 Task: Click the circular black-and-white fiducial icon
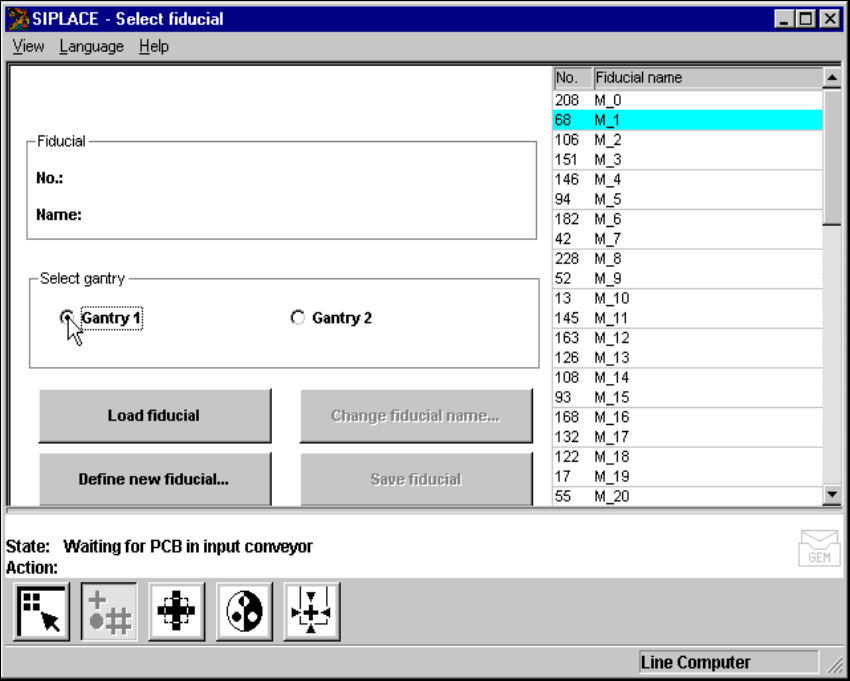[x=244, y=612]
